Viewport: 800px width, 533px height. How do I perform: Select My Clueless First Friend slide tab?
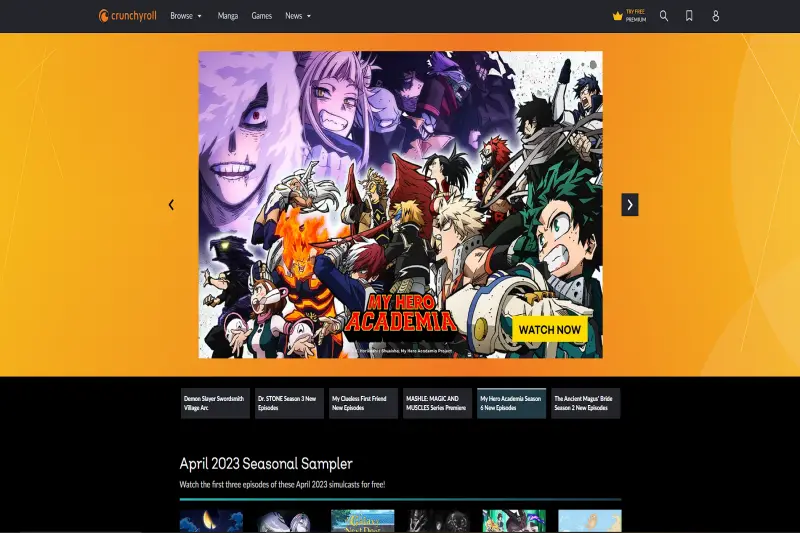(x=363, y=403)
